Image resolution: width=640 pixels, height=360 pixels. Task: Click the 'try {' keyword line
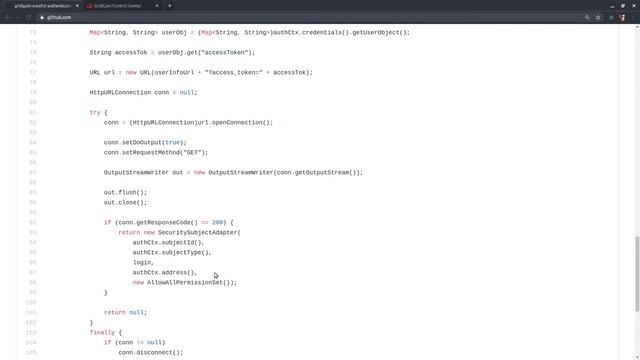coord(98,113)
